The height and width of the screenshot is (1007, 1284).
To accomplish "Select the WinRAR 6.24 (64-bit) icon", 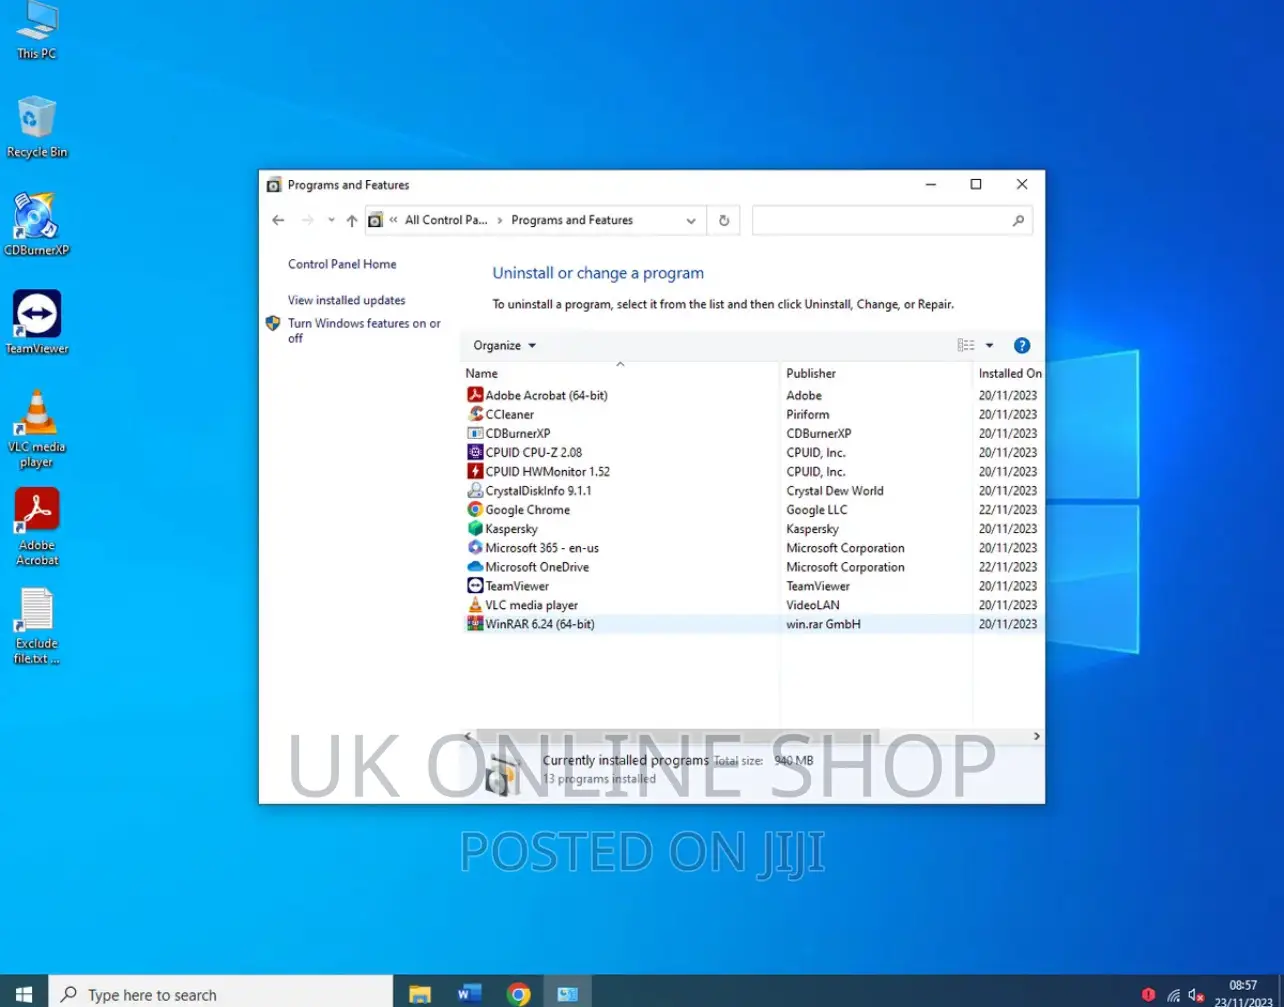I will point(475,623).
